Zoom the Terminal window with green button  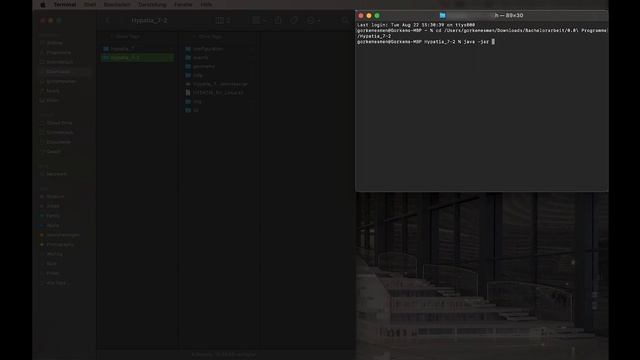point(377,16)
